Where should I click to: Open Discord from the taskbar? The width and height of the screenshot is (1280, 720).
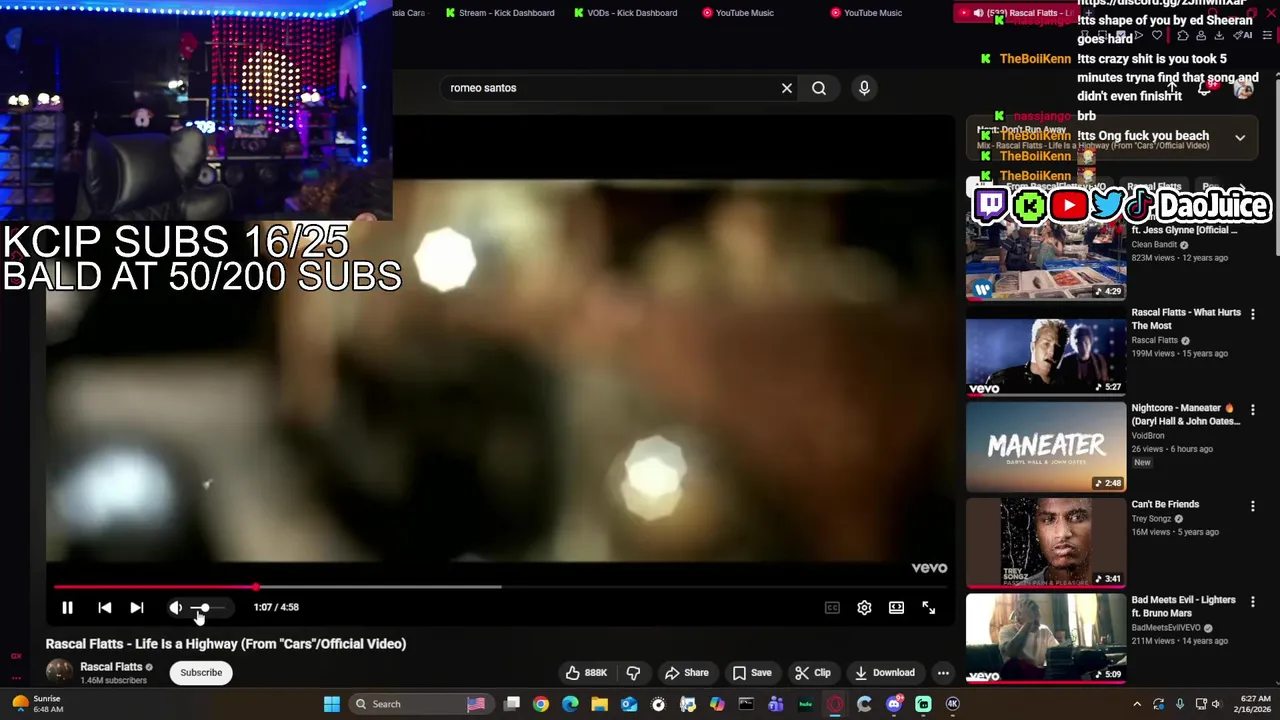[894, 704]
